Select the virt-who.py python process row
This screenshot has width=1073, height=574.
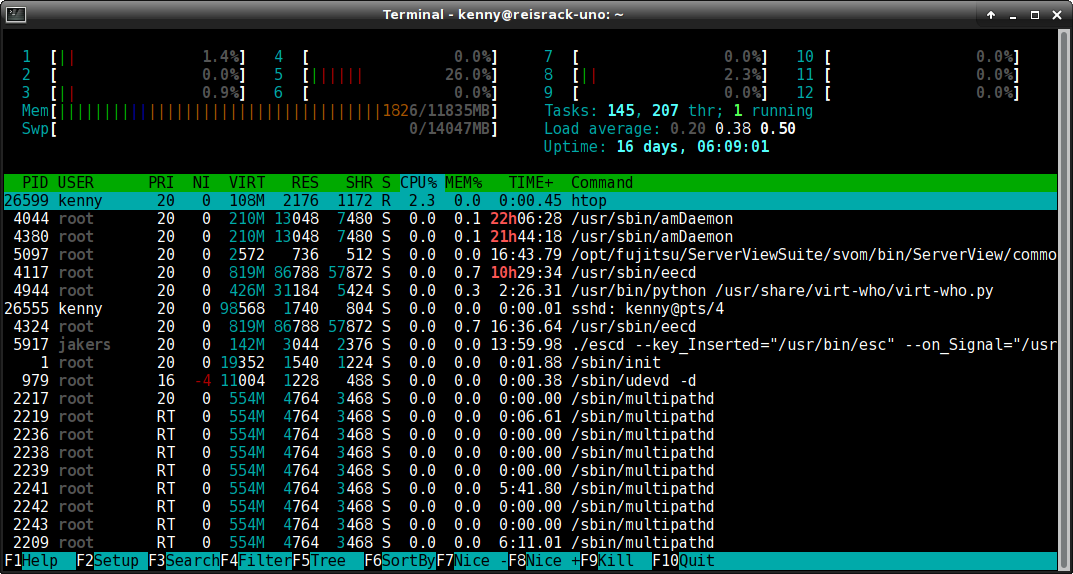(x=530, y=291)
